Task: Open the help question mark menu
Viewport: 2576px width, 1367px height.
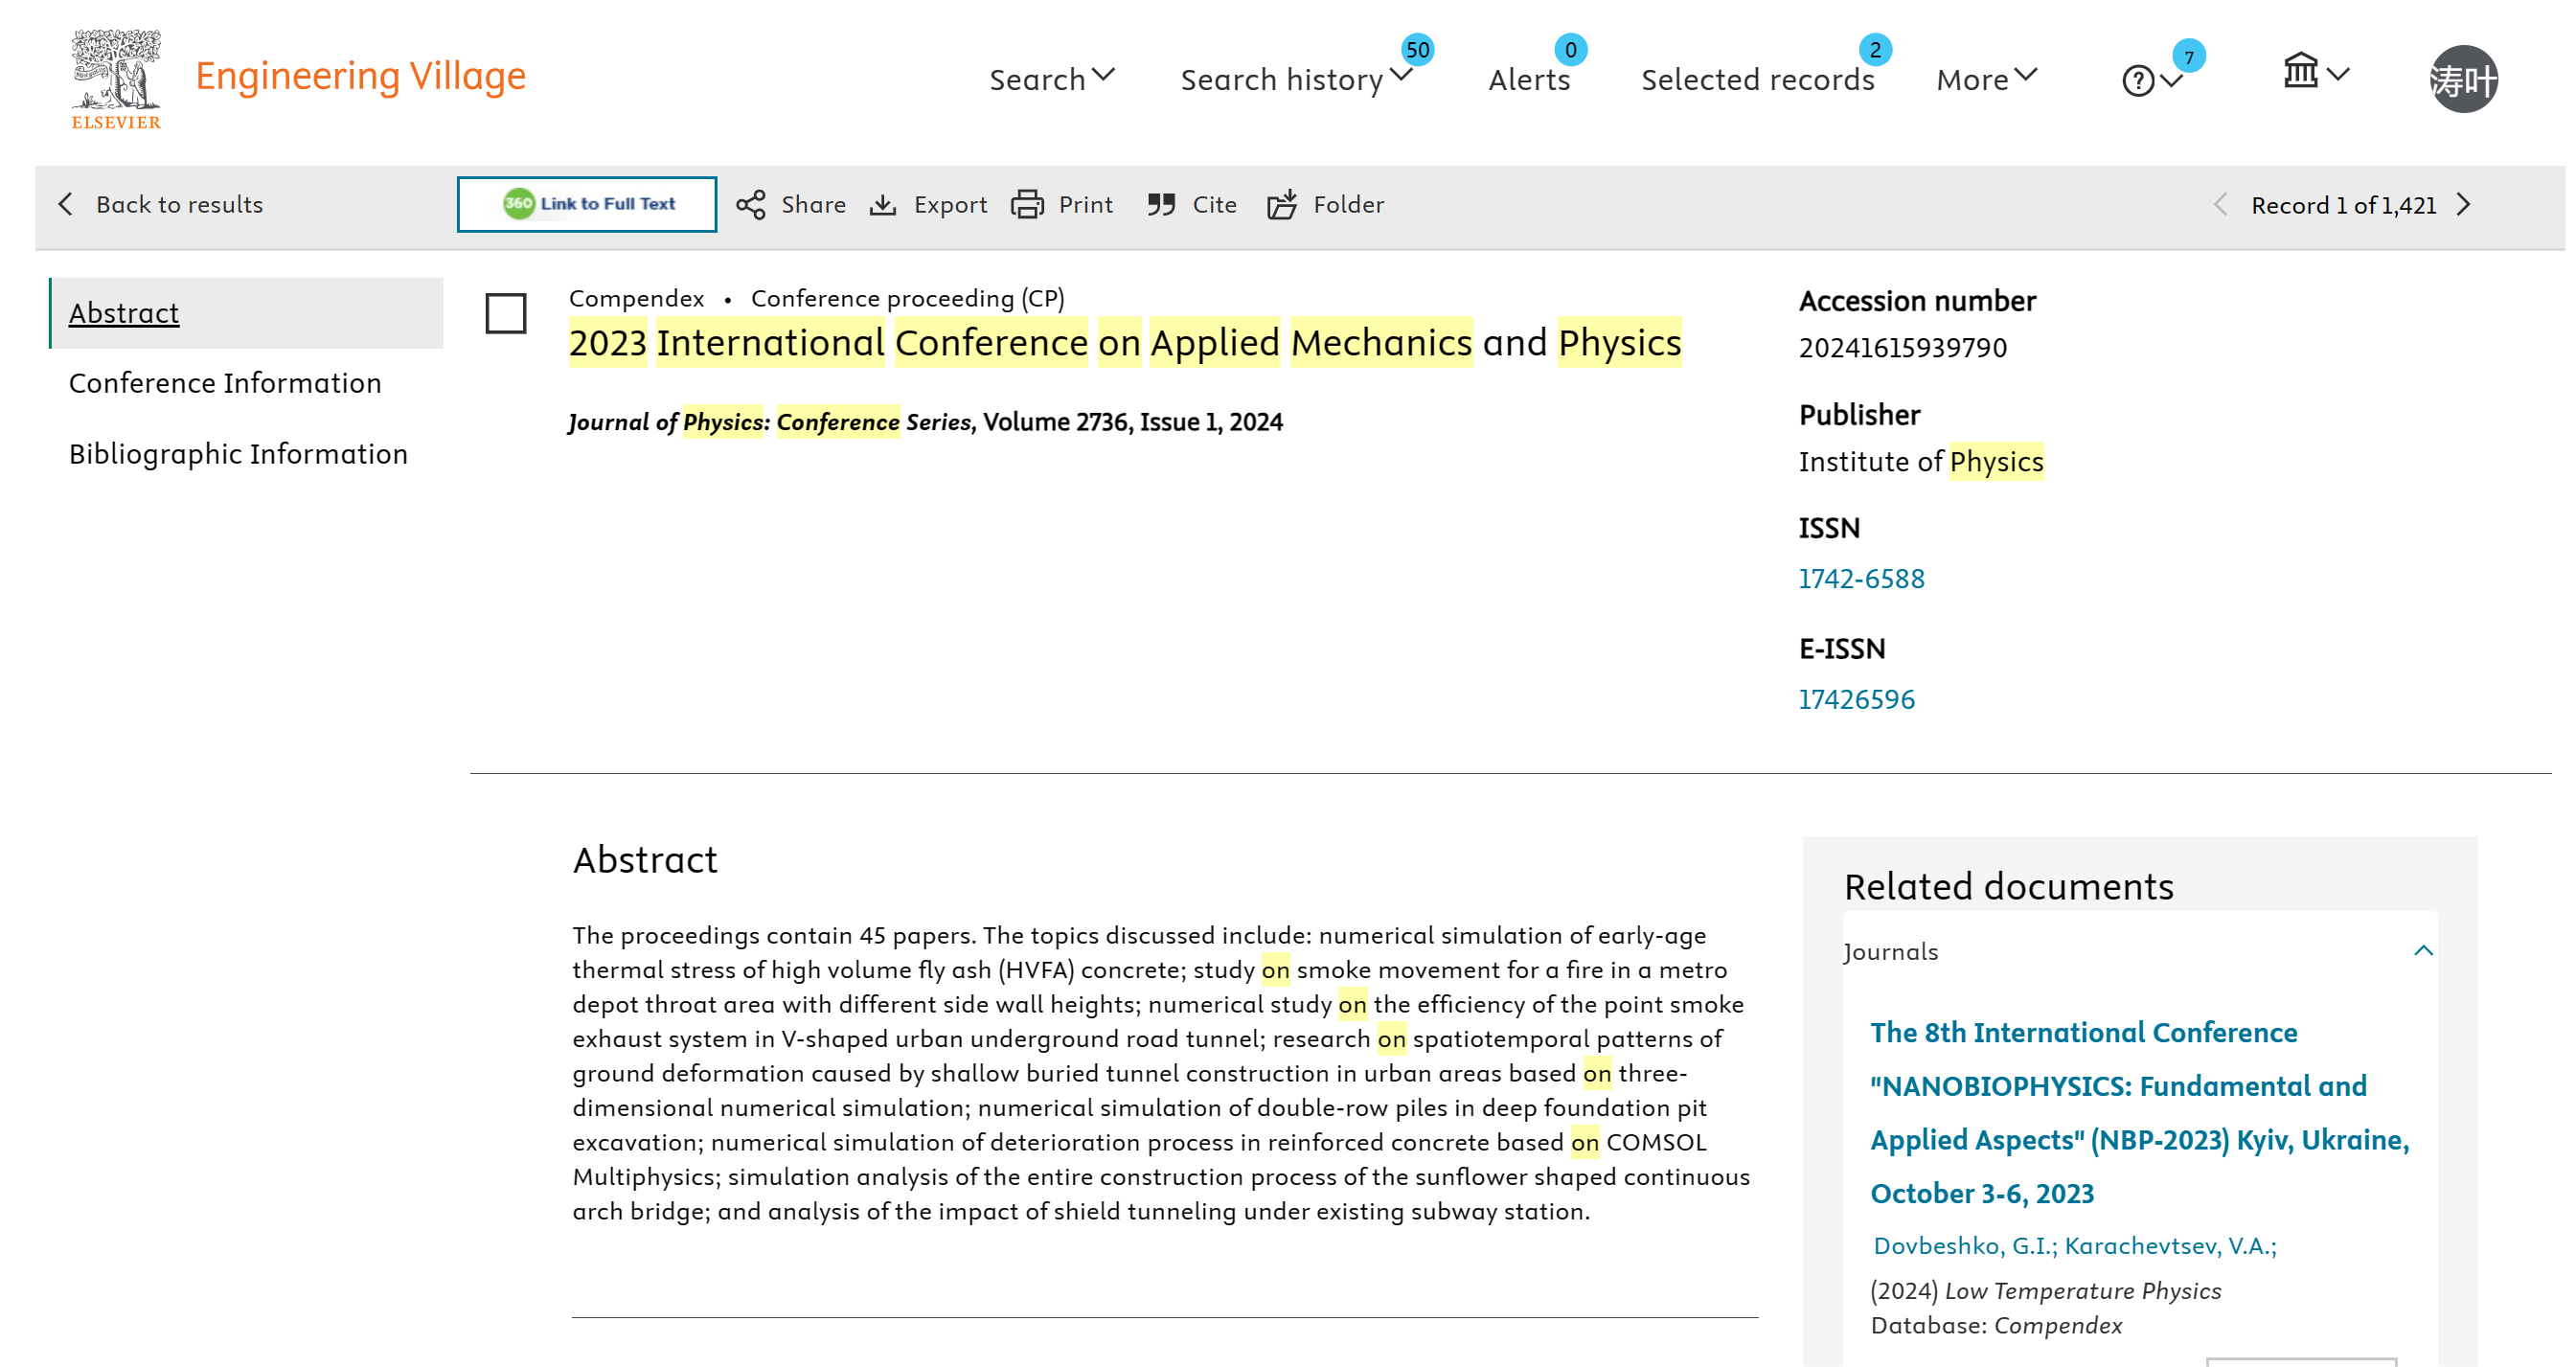Action: tap(2151, 80)
